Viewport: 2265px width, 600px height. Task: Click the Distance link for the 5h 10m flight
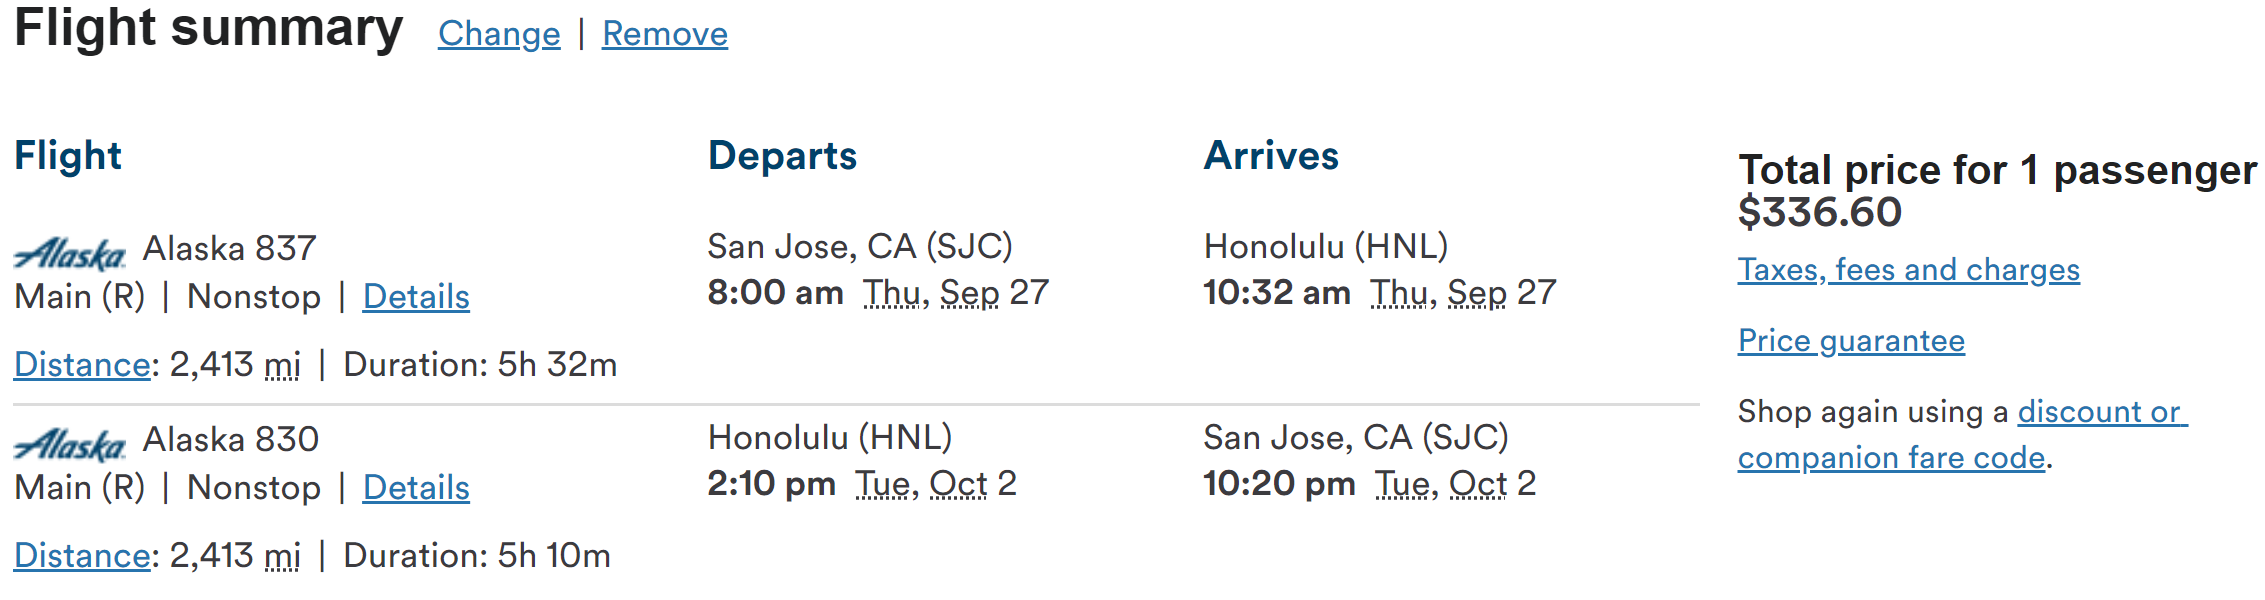point(82,556)
